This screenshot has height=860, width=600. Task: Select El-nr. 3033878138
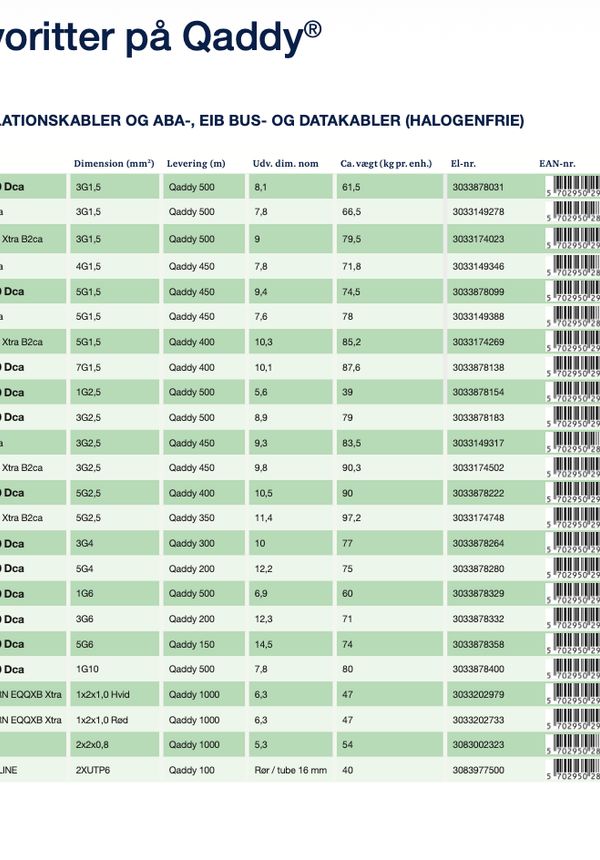click(478, 367)
